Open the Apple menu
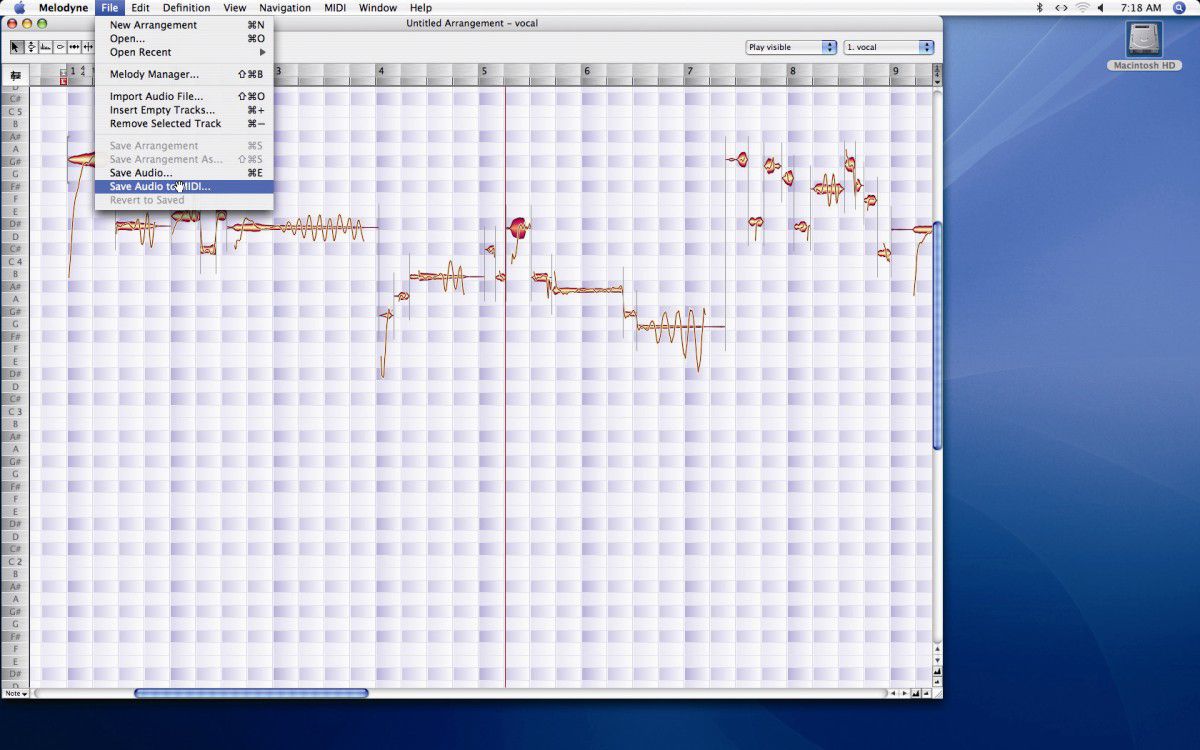Image resolution: width=1200 pixels, height=750 pixels. click(19, 7)
